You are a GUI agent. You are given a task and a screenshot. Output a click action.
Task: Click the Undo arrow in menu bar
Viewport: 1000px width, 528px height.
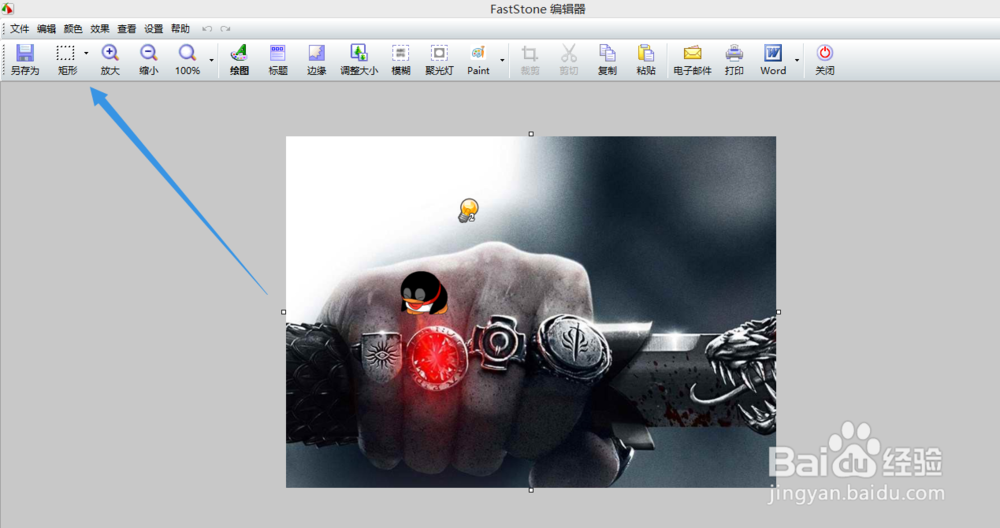click(207, 29)
